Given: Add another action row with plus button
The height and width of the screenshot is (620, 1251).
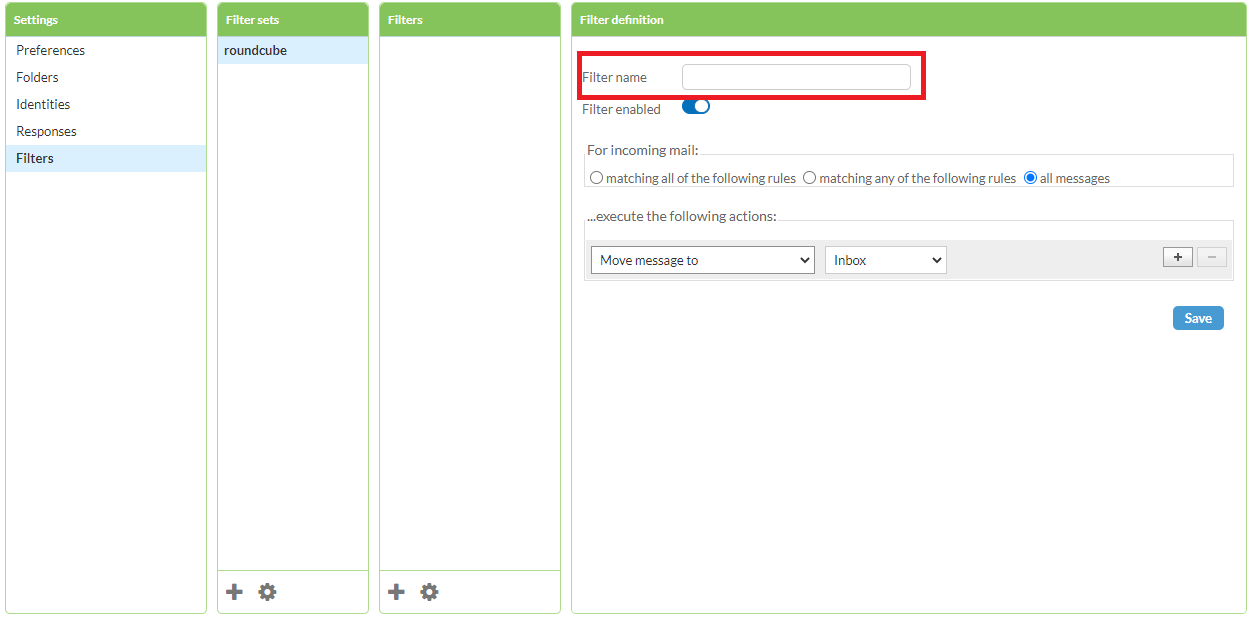Looking at the screenshot, I should [1178, 257].
